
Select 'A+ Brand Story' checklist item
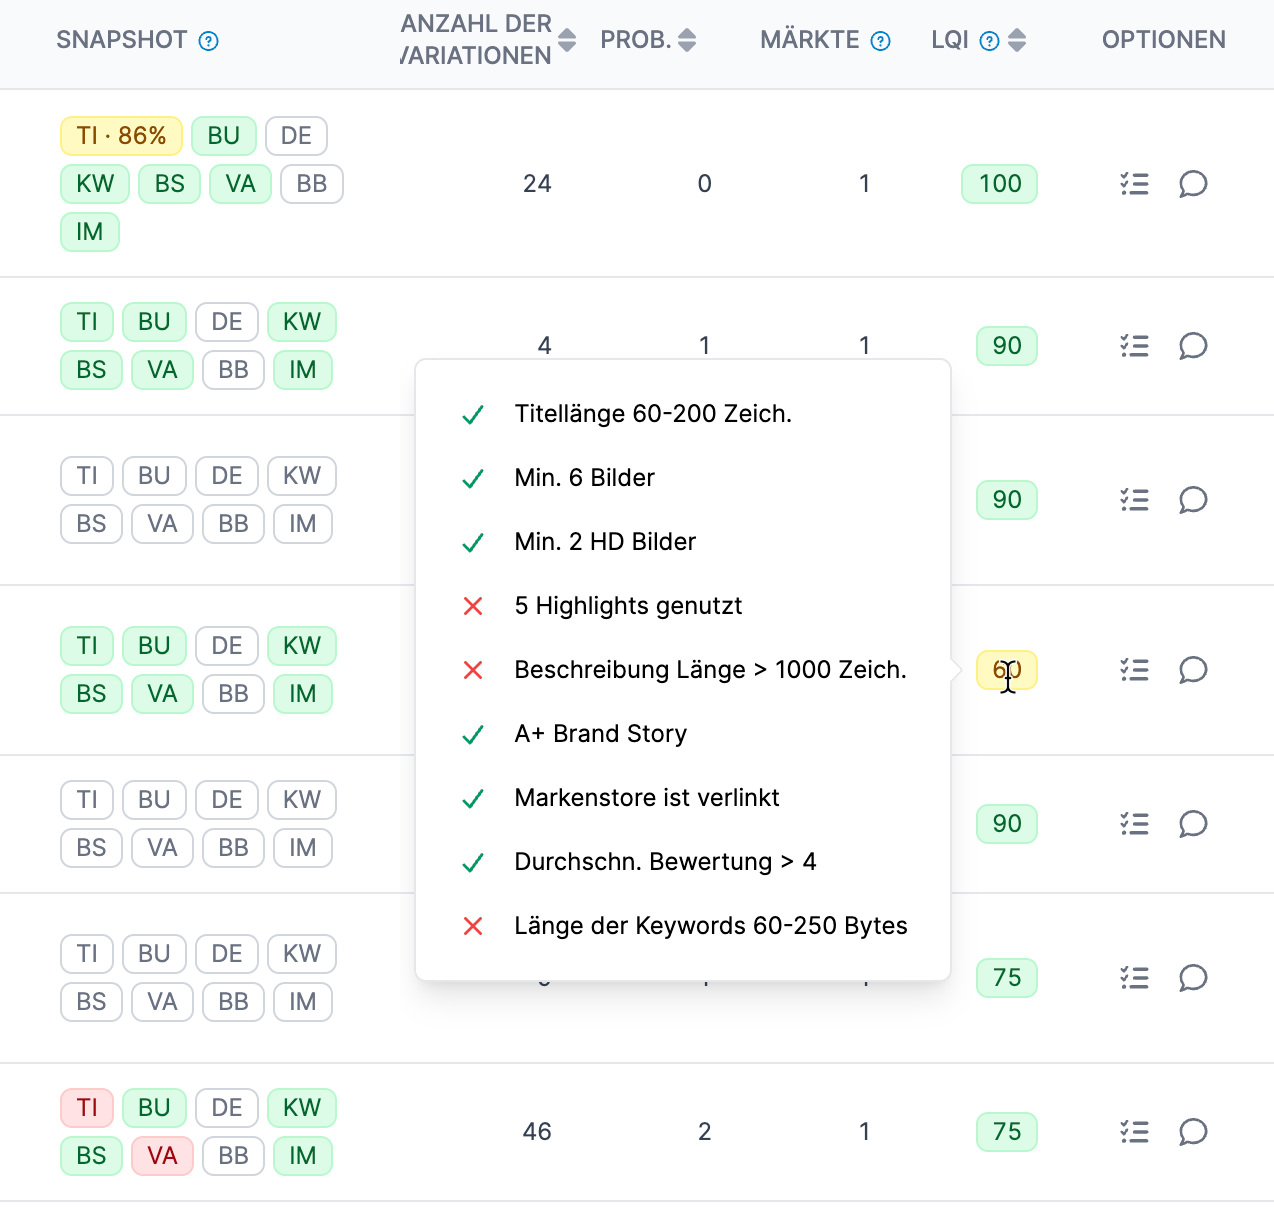coord(600,734)
